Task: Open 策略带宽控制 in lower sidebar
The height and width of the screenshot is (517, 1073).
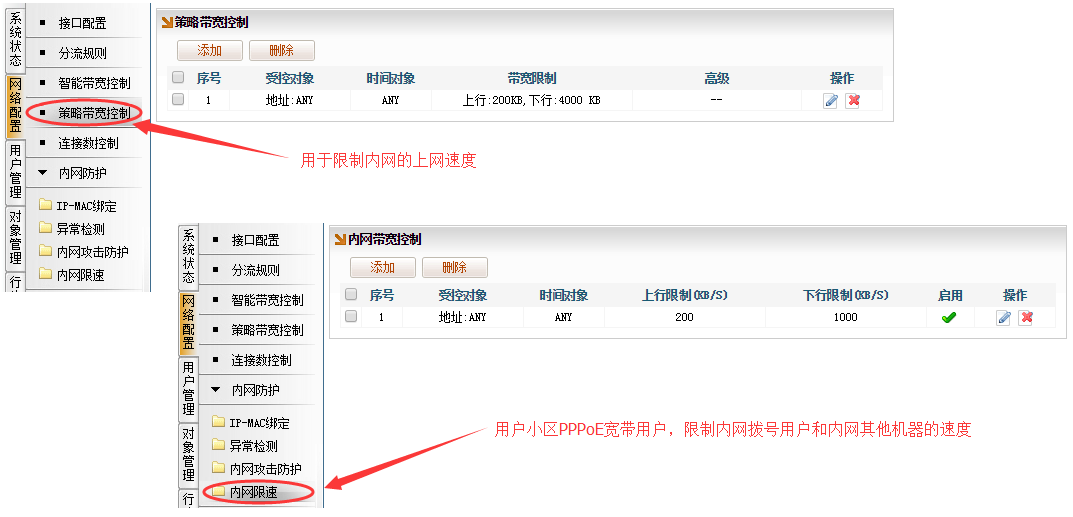Action: pos(268,330)
